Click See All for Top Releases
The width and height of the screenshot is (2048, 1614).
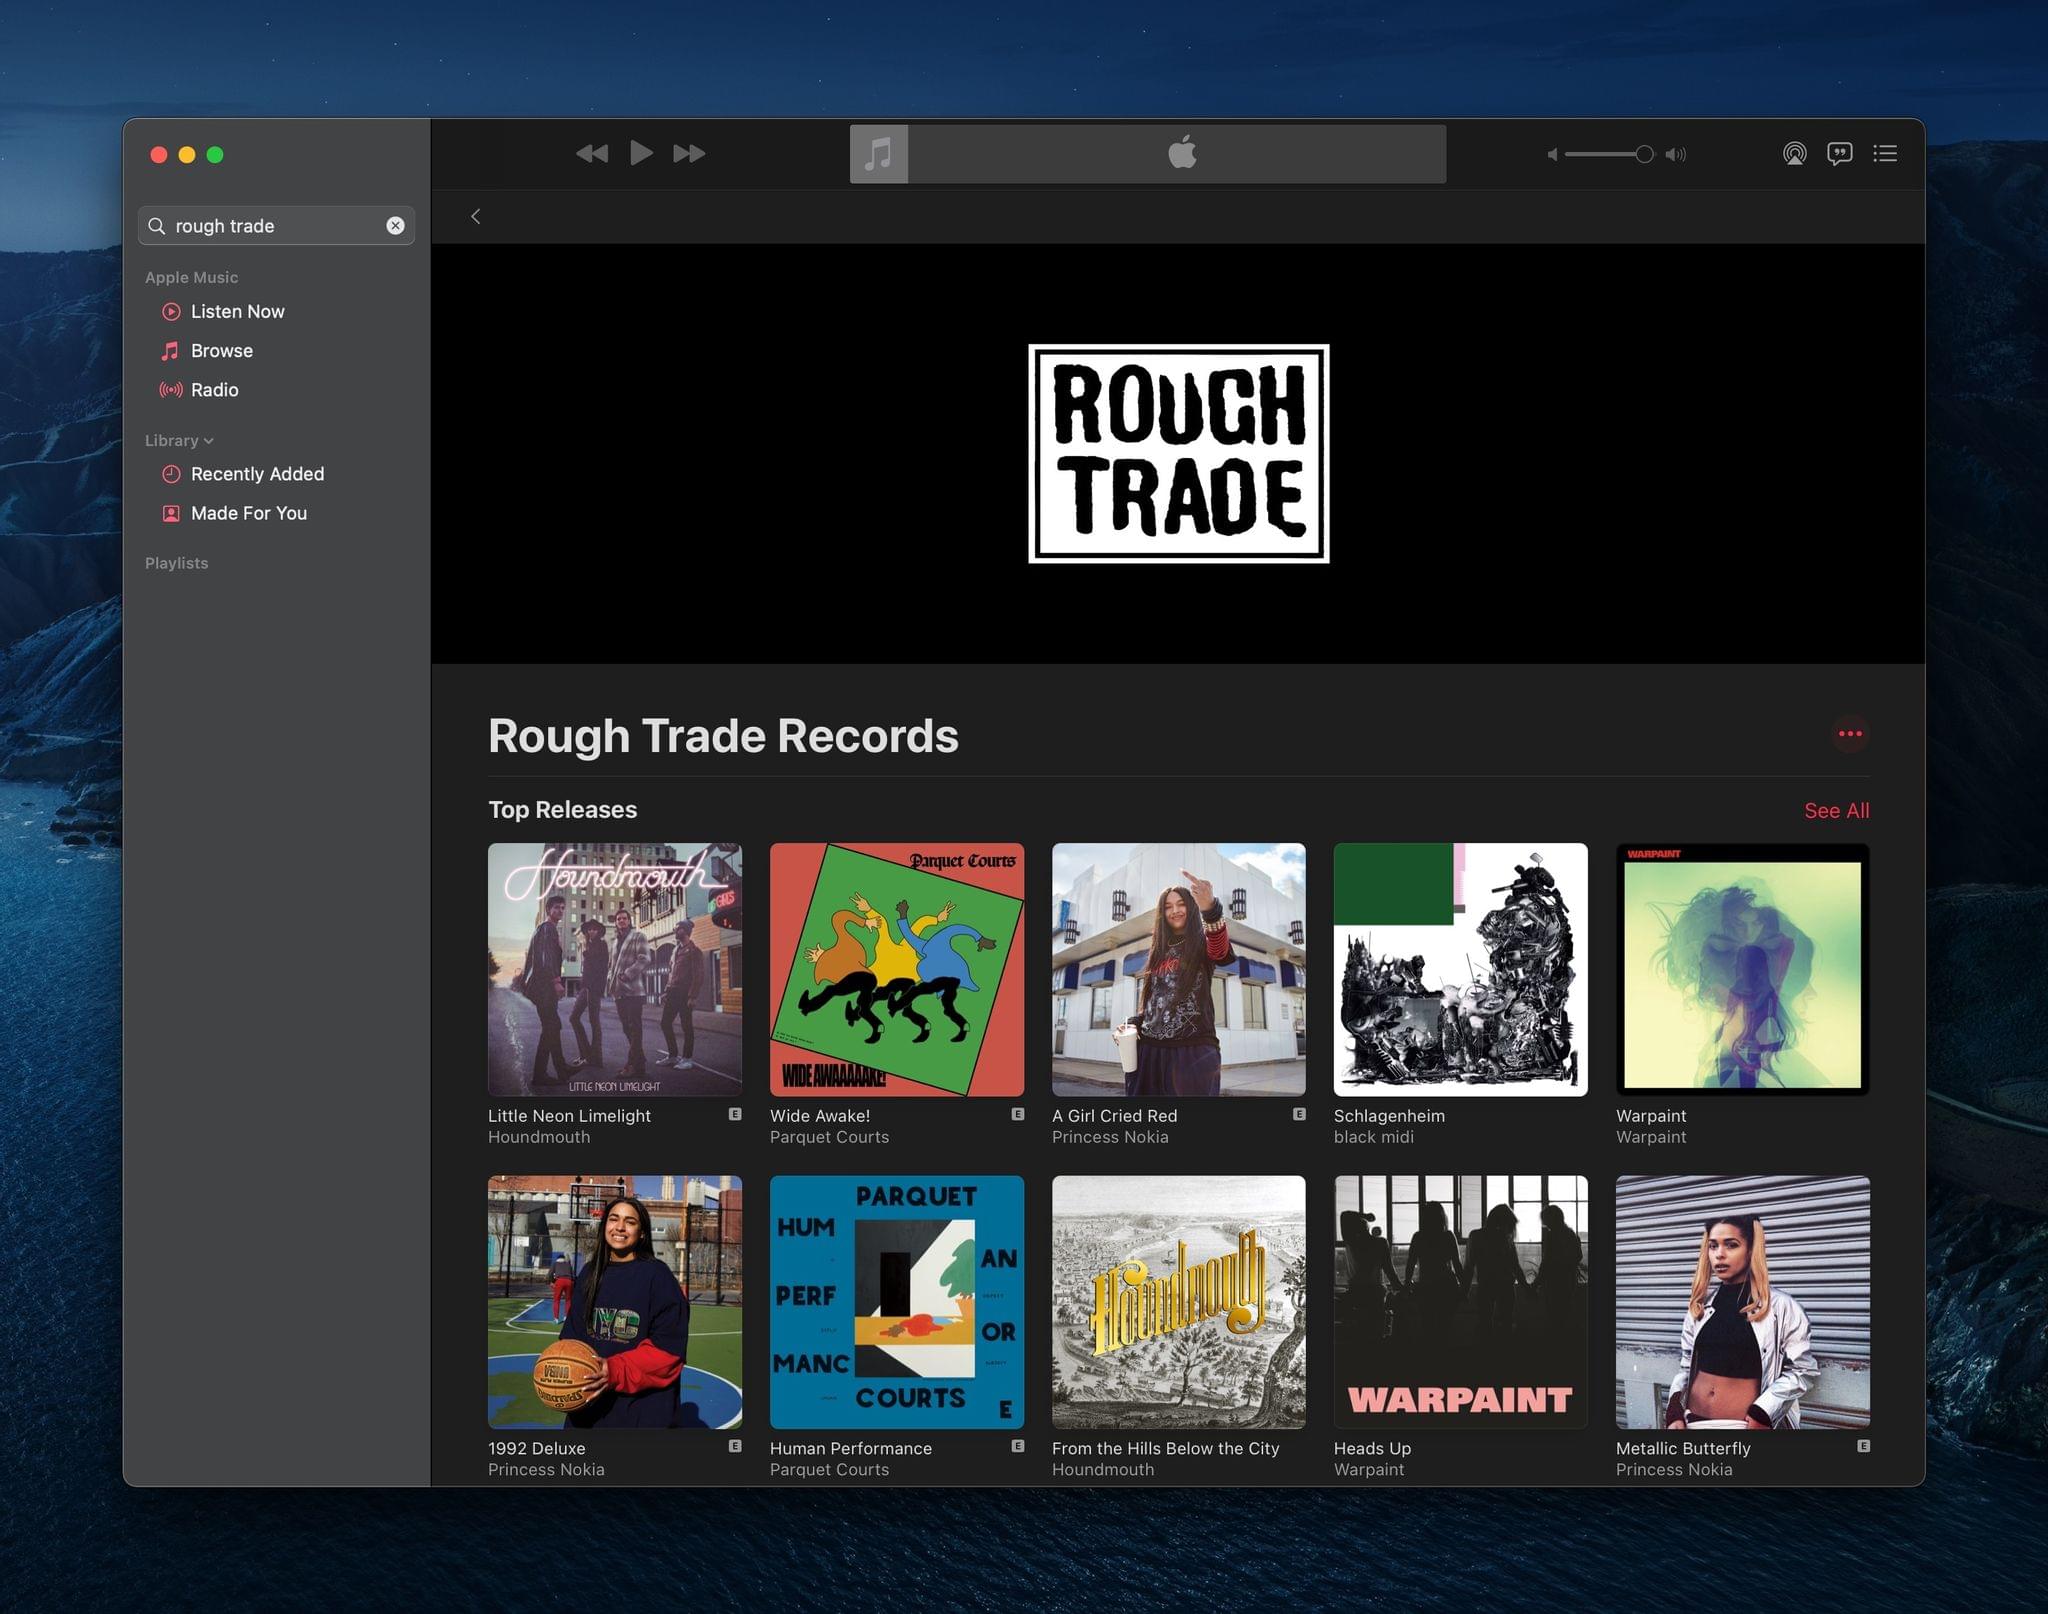pyautogui.click(x=1836, y=810)
